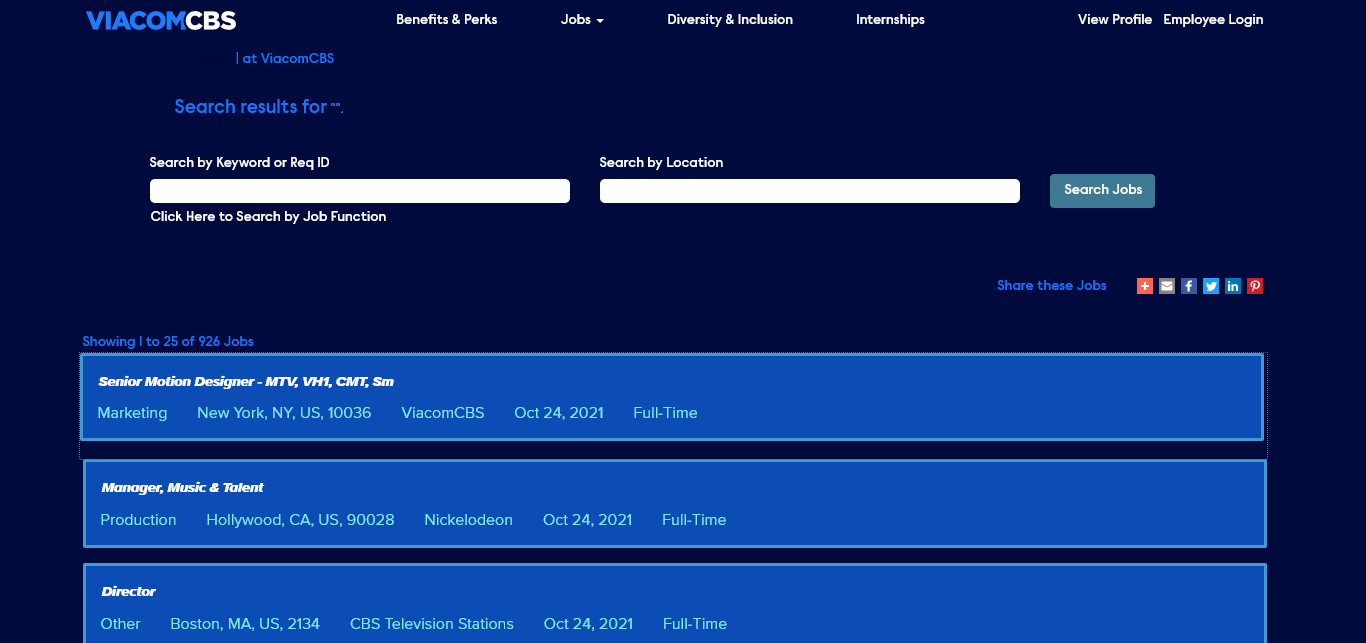Share these jobs by email icon
The width and height of the screenshot is (1366, 643).
[x=1167, y=286]
